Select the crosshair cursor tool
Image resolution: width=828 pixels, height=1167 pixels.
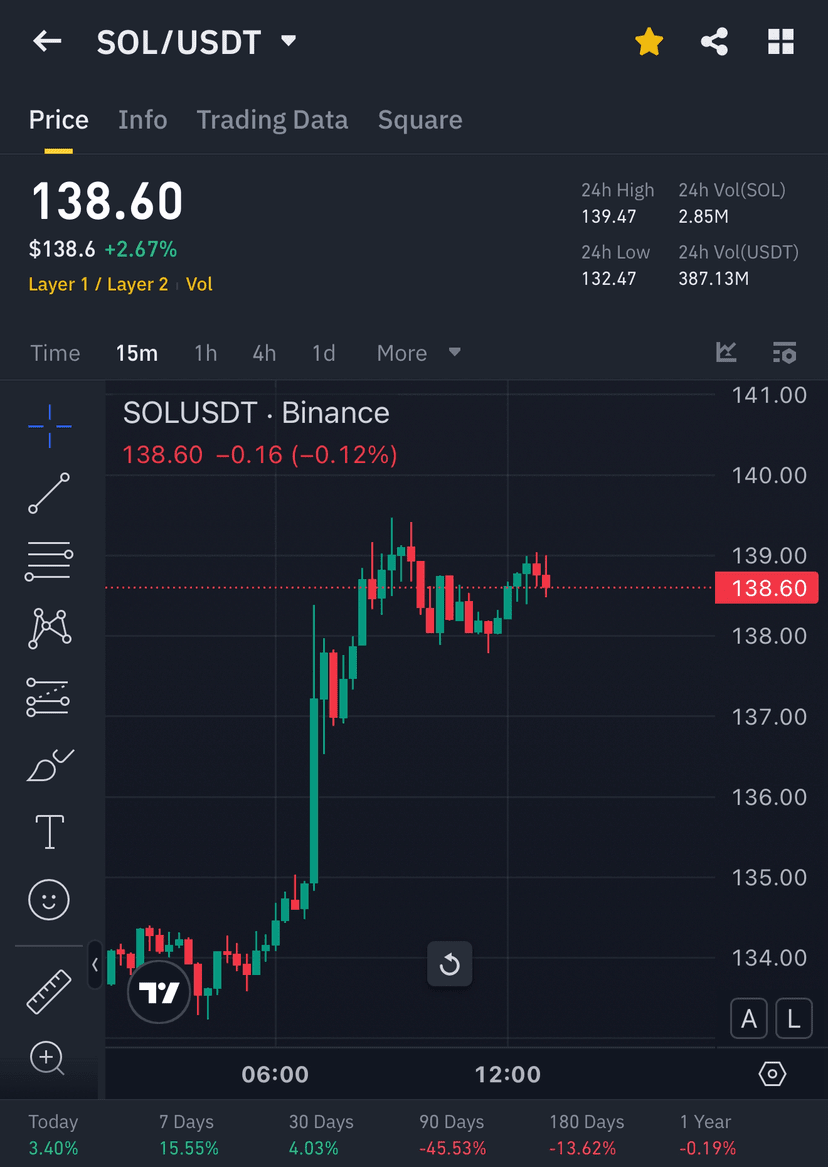pyautogui.click(x=50, y=426)
